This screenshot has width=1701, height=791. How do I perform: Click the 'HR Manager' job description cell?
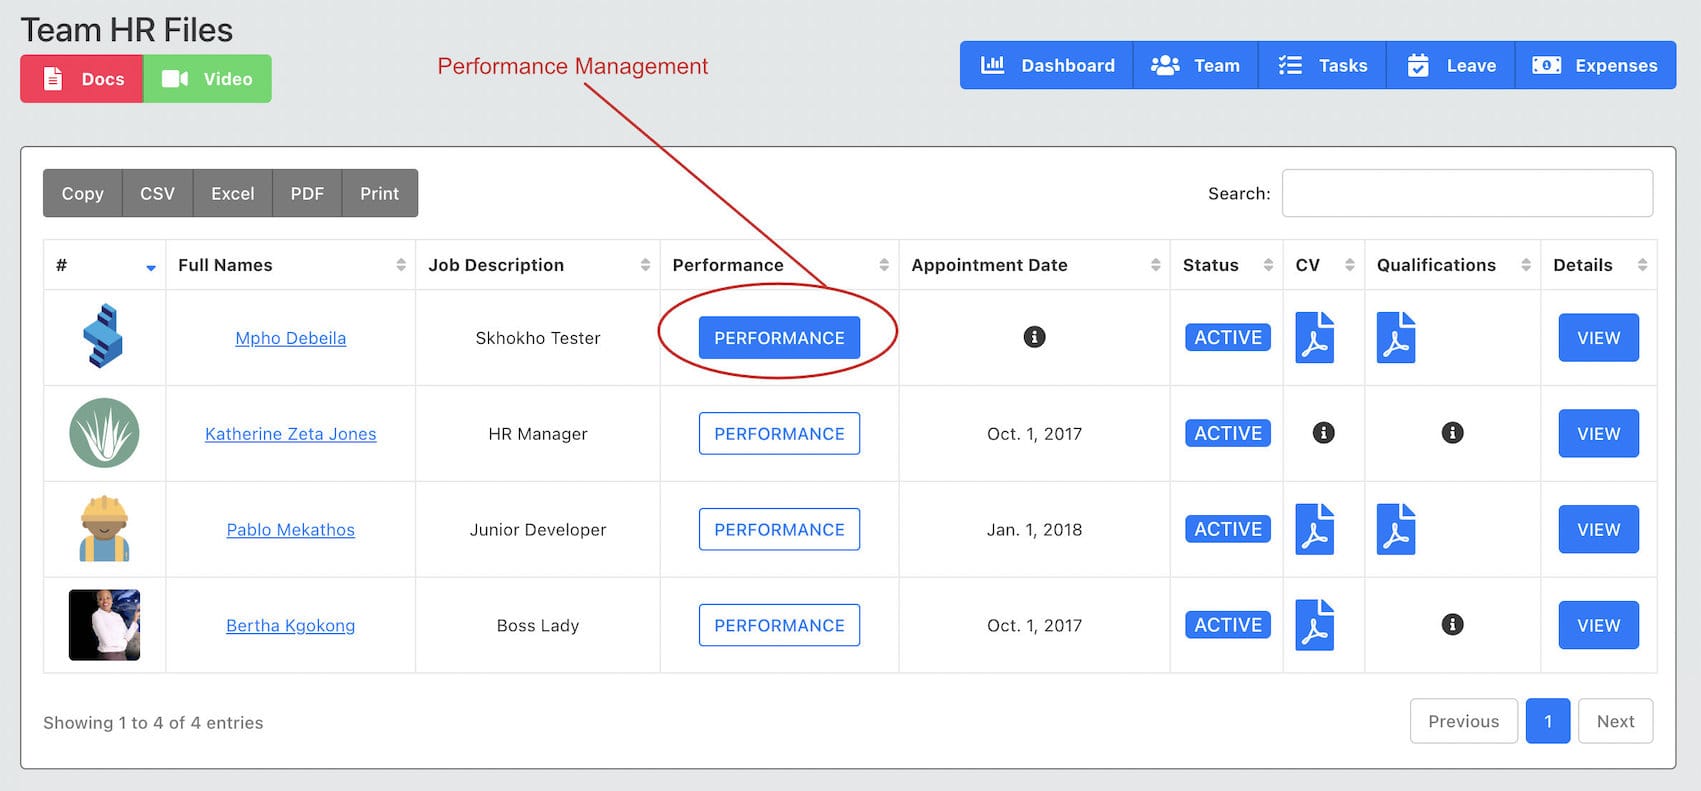coord(538,434)
